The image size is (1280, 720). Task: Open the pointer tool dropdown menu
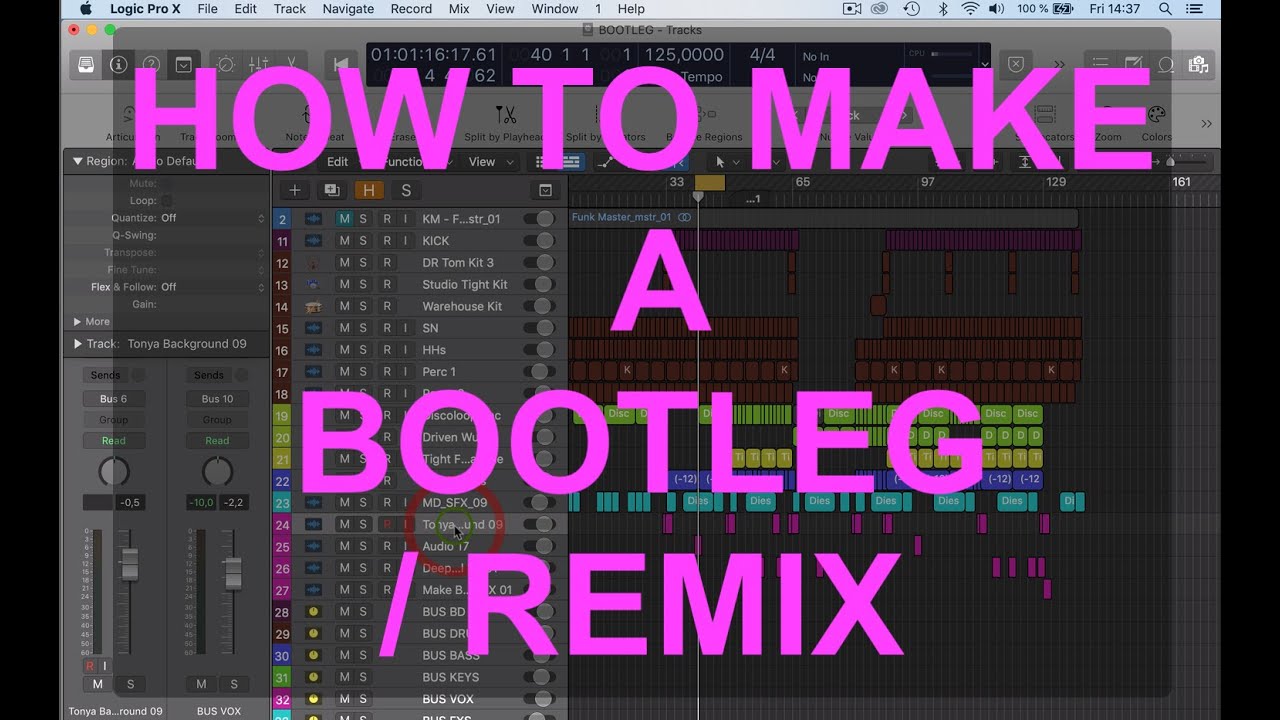pos(726,162)
